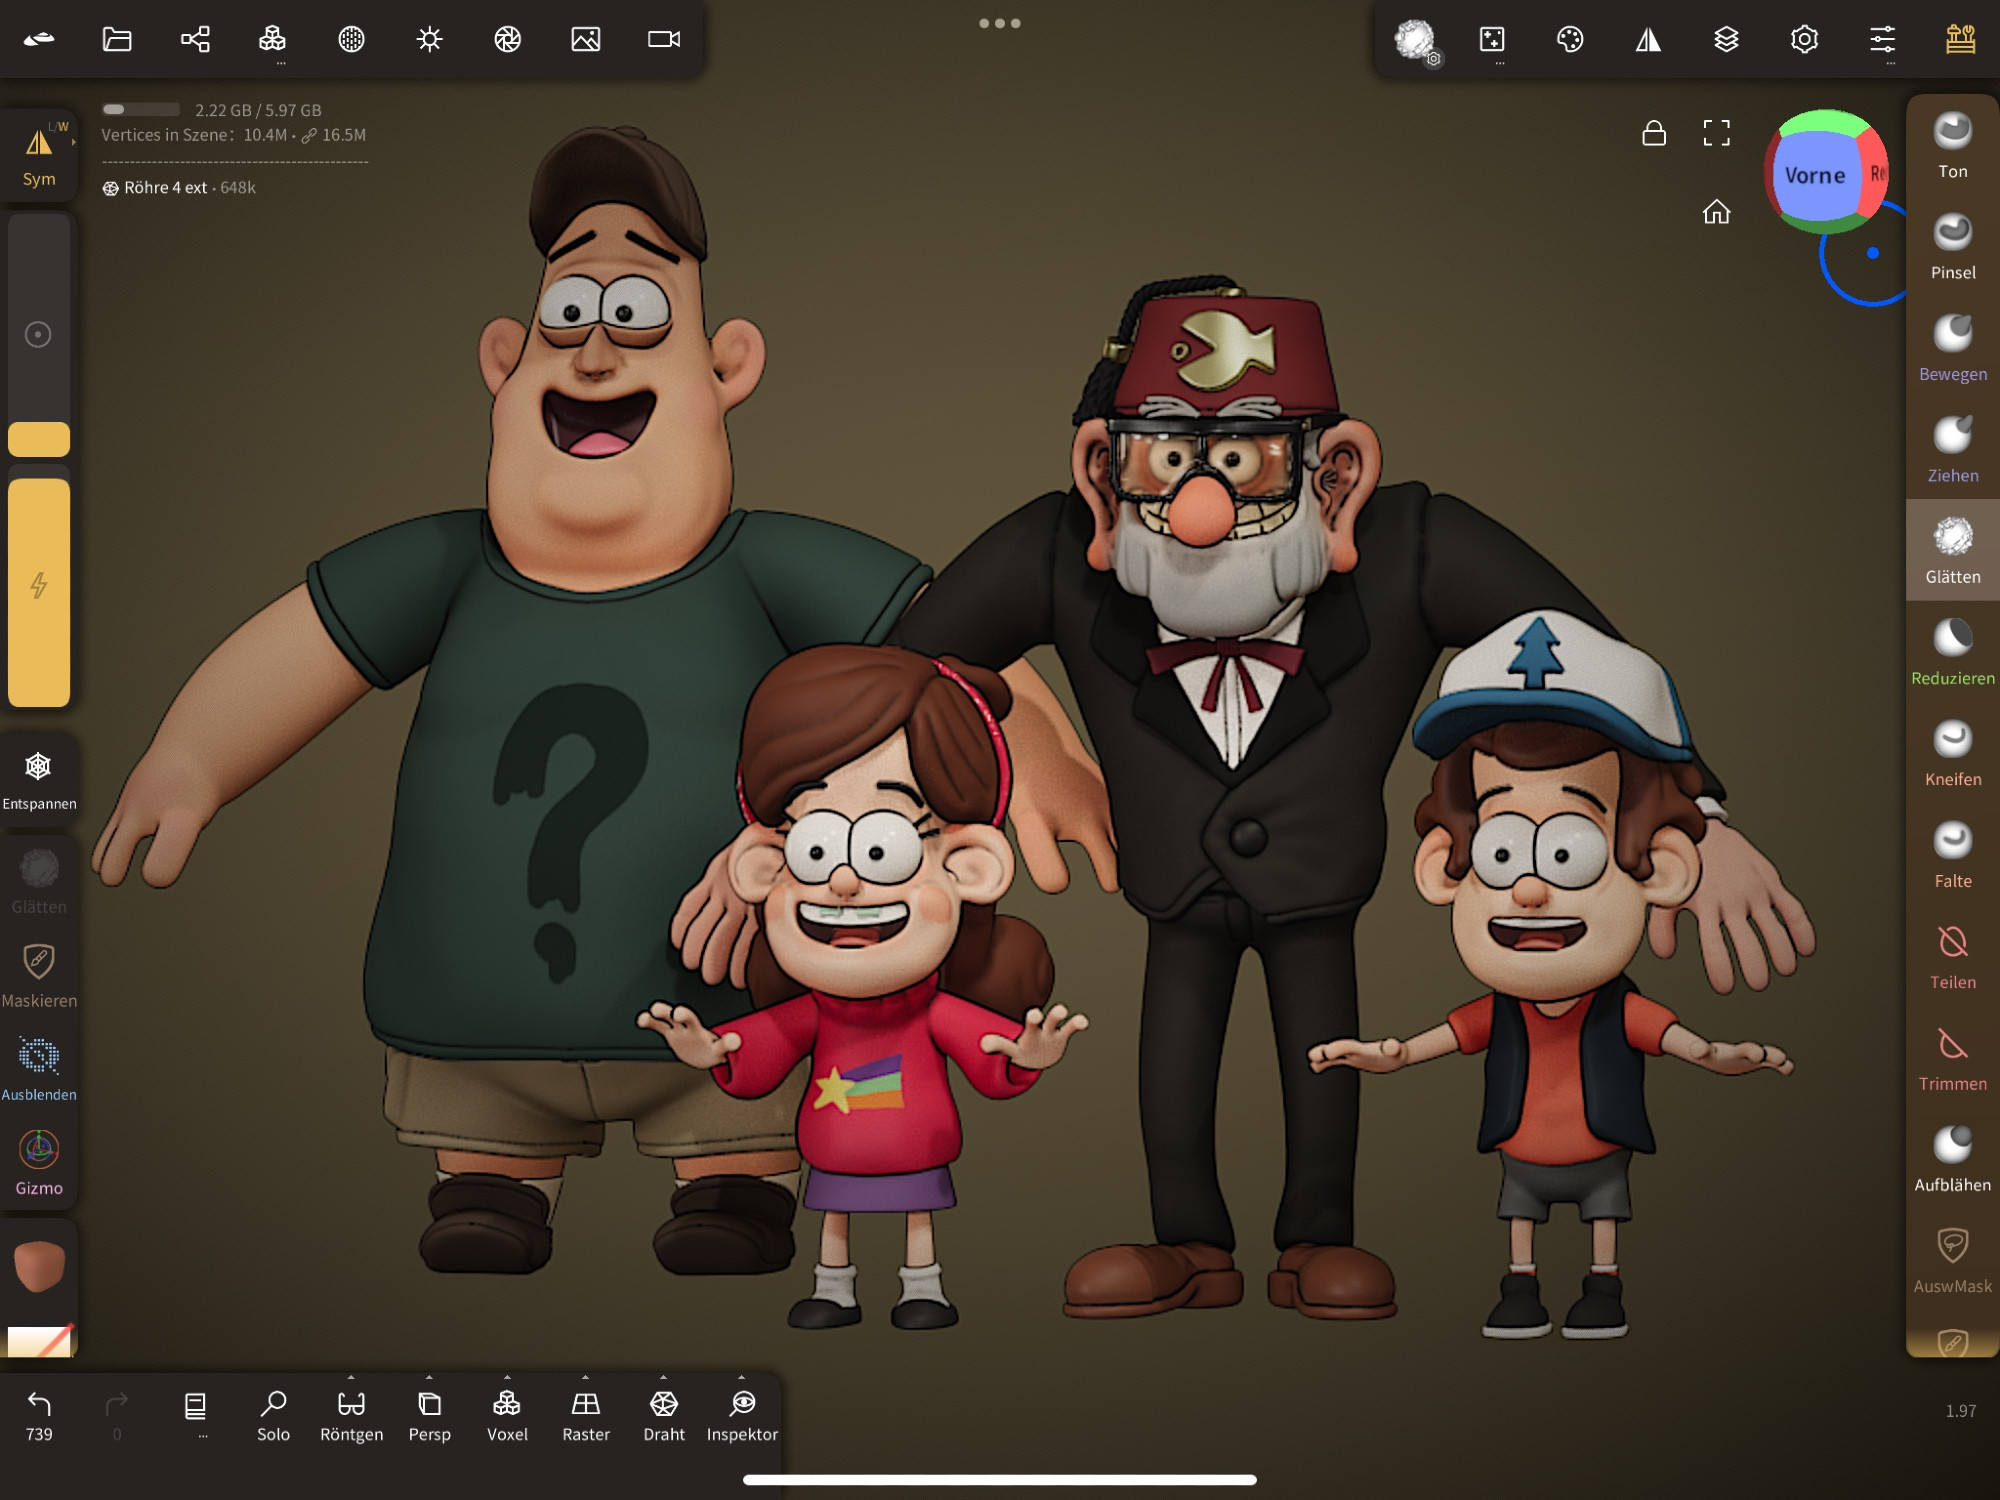Image resolution: width=2000 pixels, height=1500 pixels.
Task: Select the Aufblähen inflate tool
Action: (1953, 1159)
